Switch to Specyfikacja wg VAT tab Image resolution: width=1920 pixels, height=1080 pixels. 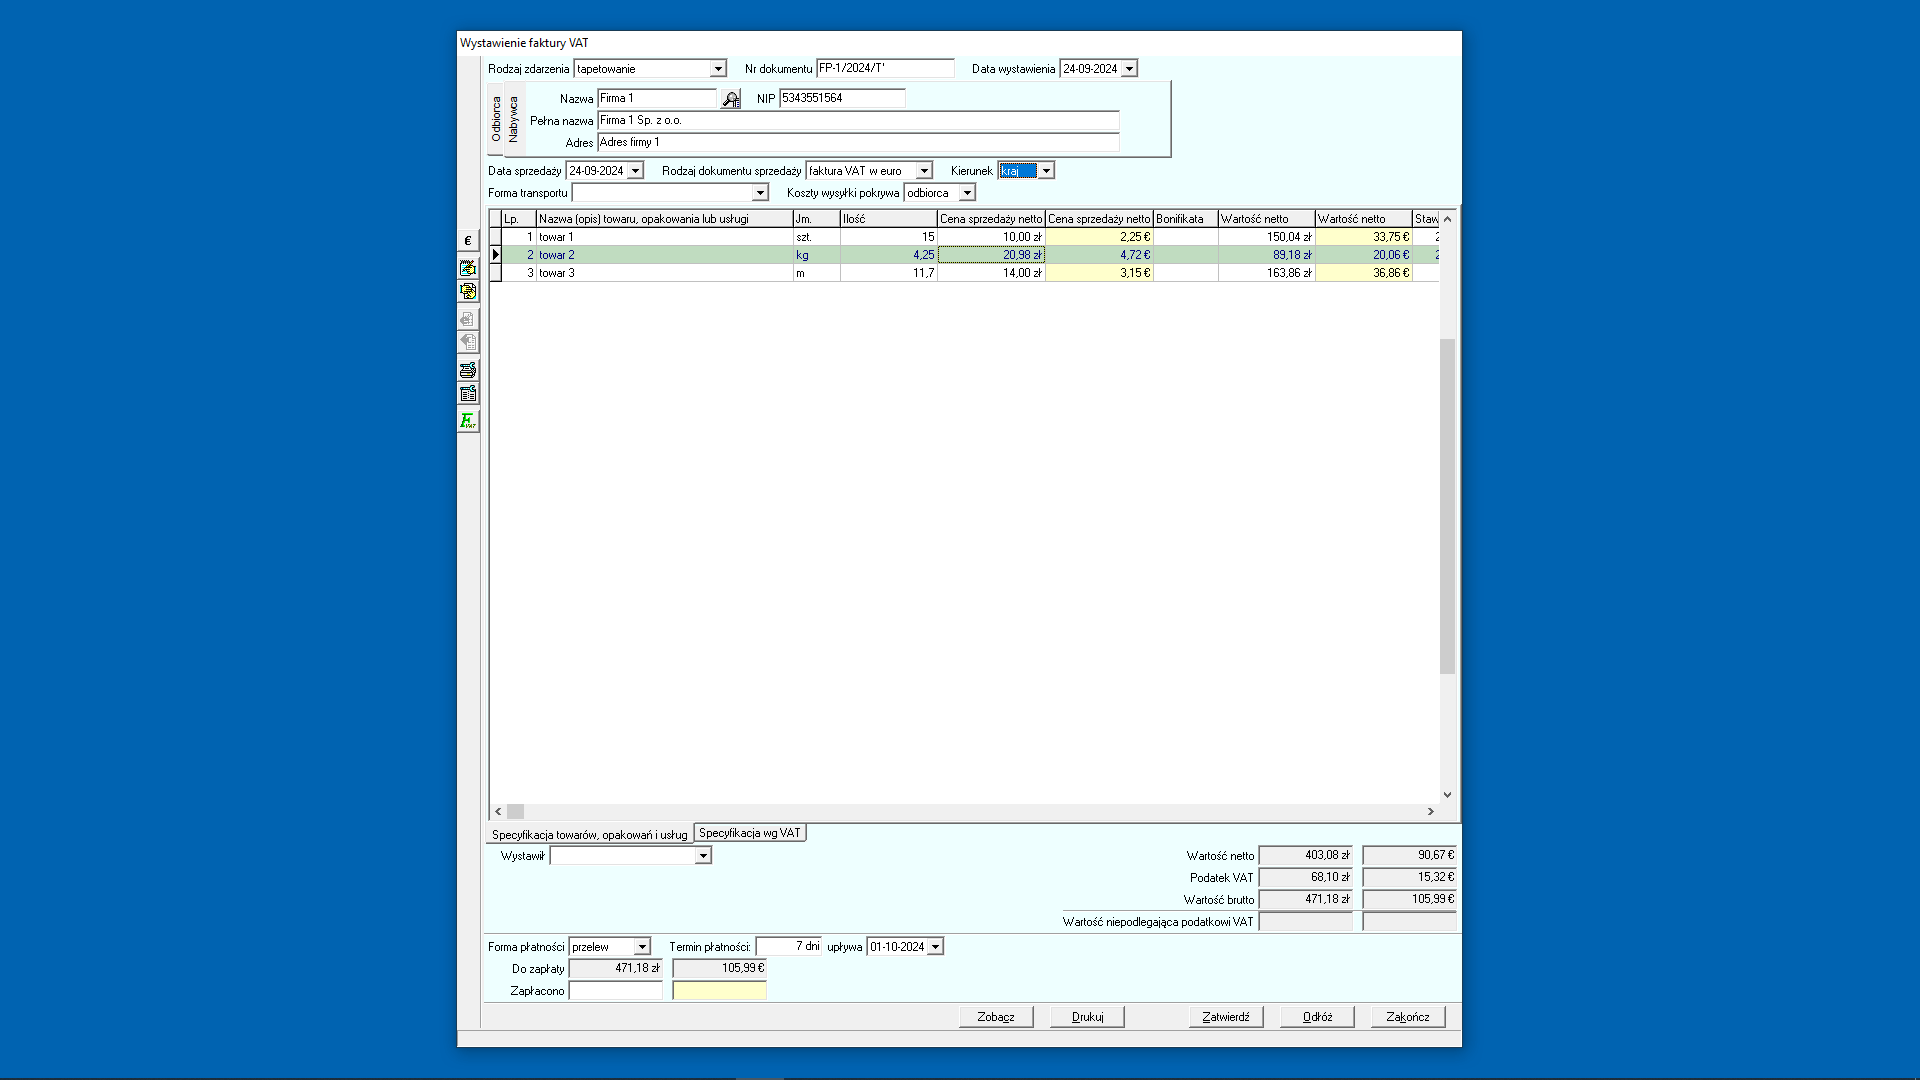point(750,833)
